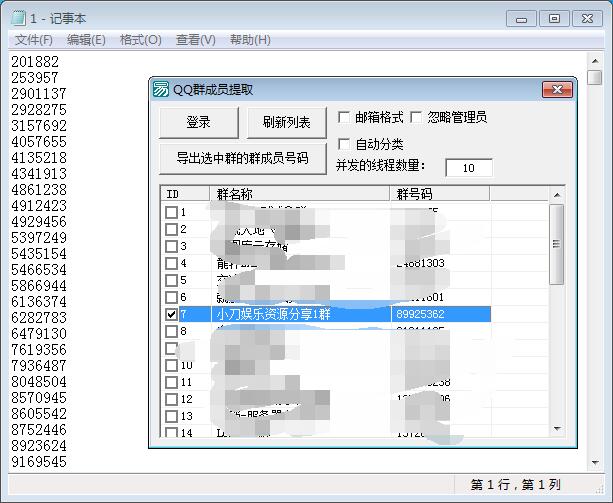Click the group list scrollbar thumb
The image size is (613, 503).
pyautogui.click(x=557, y=244)
